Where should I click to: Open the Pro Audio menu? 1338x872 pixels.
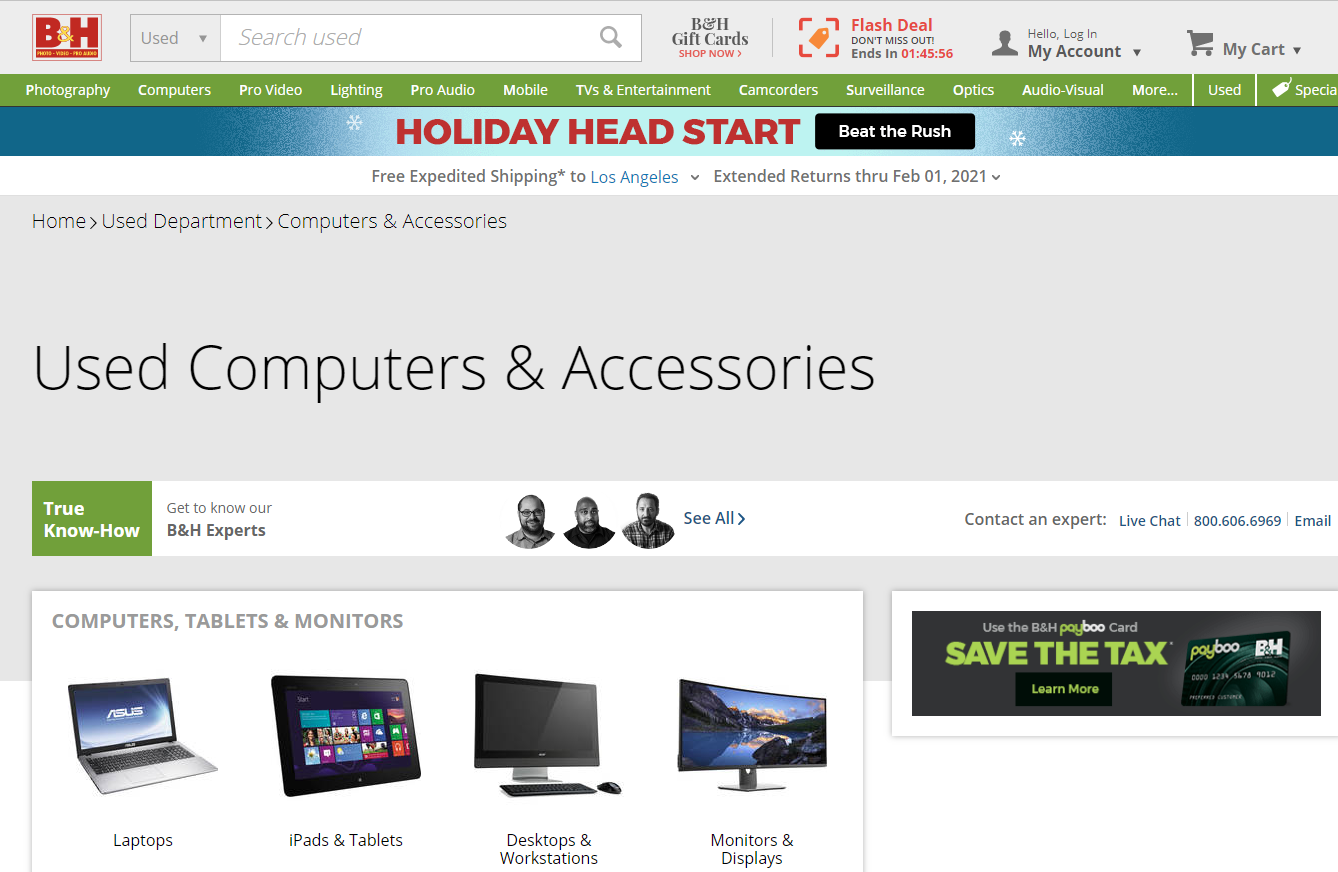pos(443,89)
